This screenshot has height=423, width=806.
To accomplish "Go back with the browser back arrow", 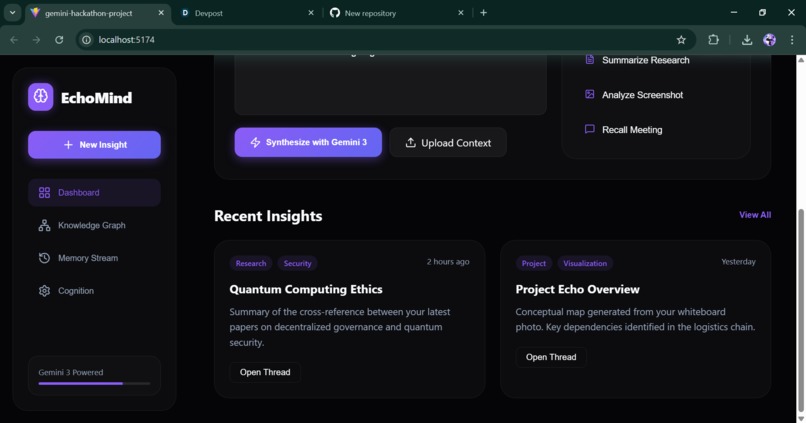I will tap(14, 40).
